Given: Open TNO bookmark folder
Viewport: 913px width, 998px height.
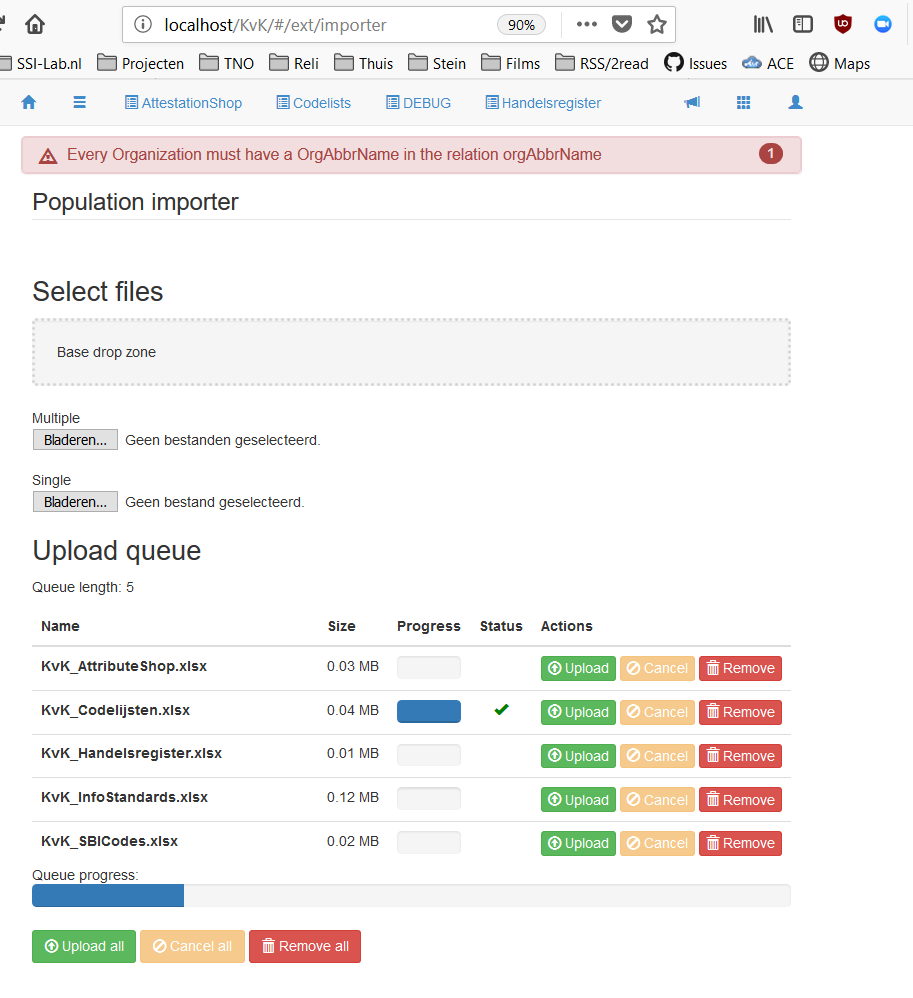Looking at the screenshot, I should click(226, 64).
